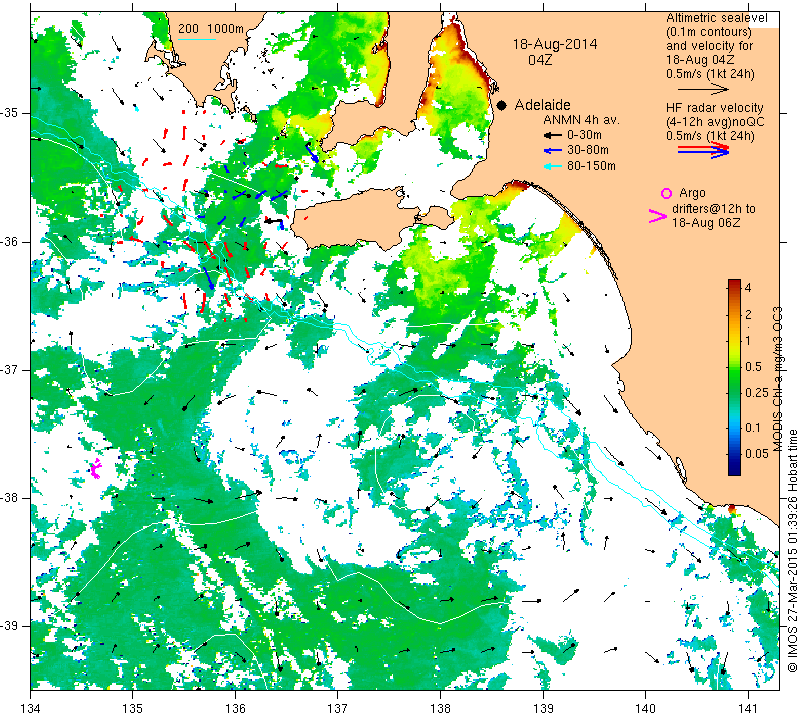Click the red-blue HF radar velocity legend arrow
This screenshot has width=800, height=720.
704,150
